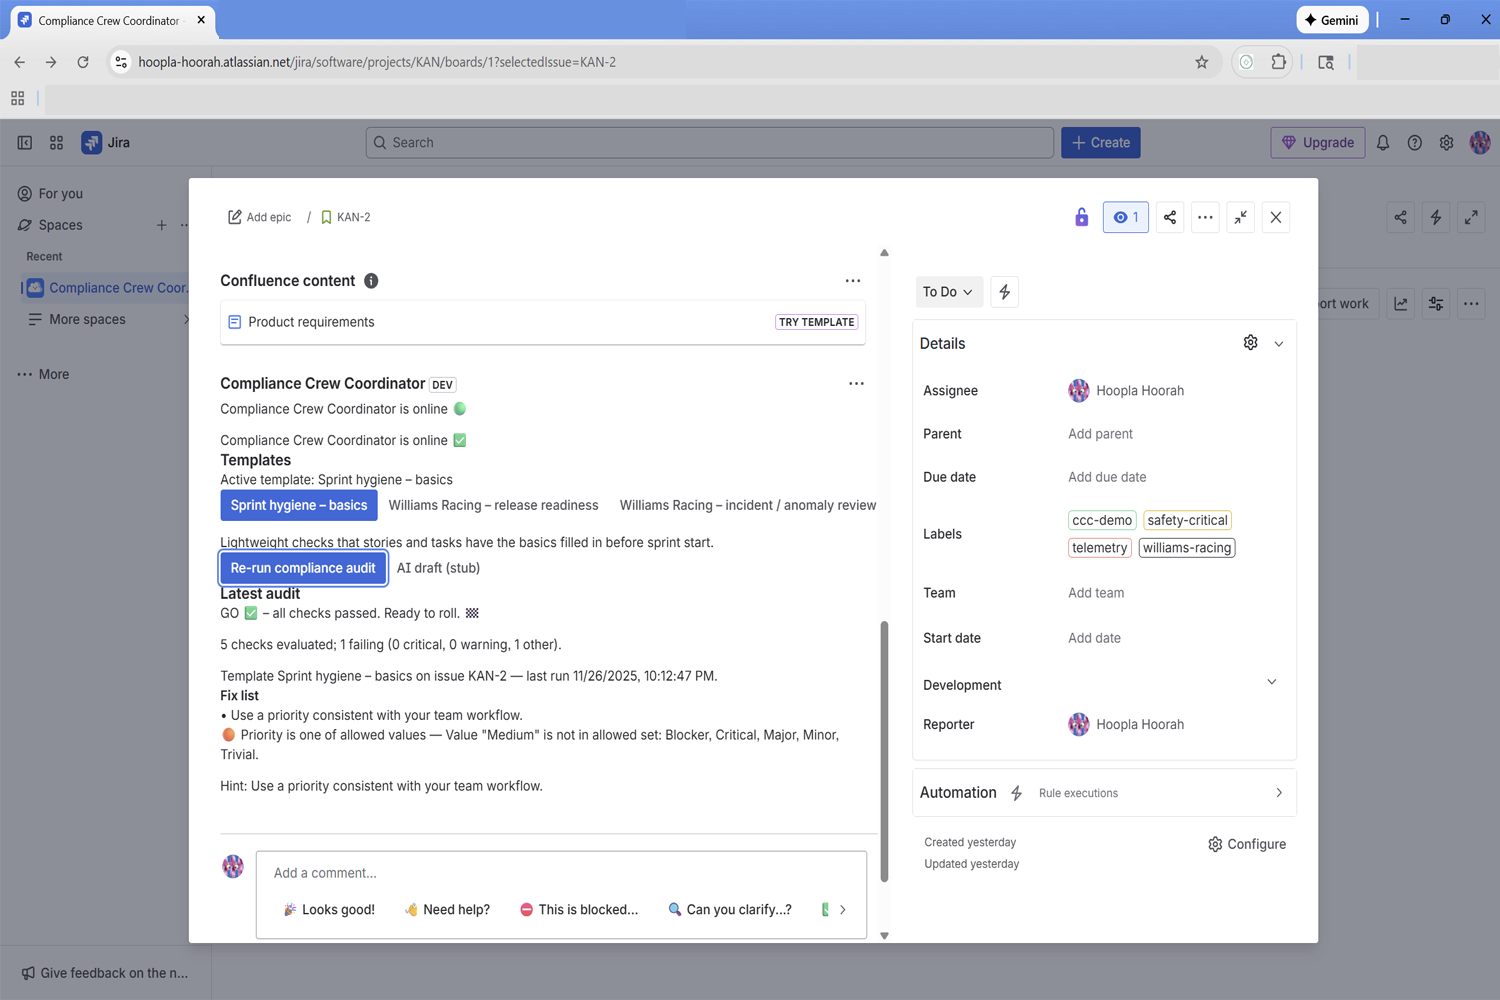This screenshot has width=1500, height=1000.
Task: Collapse the issue dialog to side view
Action: point(1241,217)
